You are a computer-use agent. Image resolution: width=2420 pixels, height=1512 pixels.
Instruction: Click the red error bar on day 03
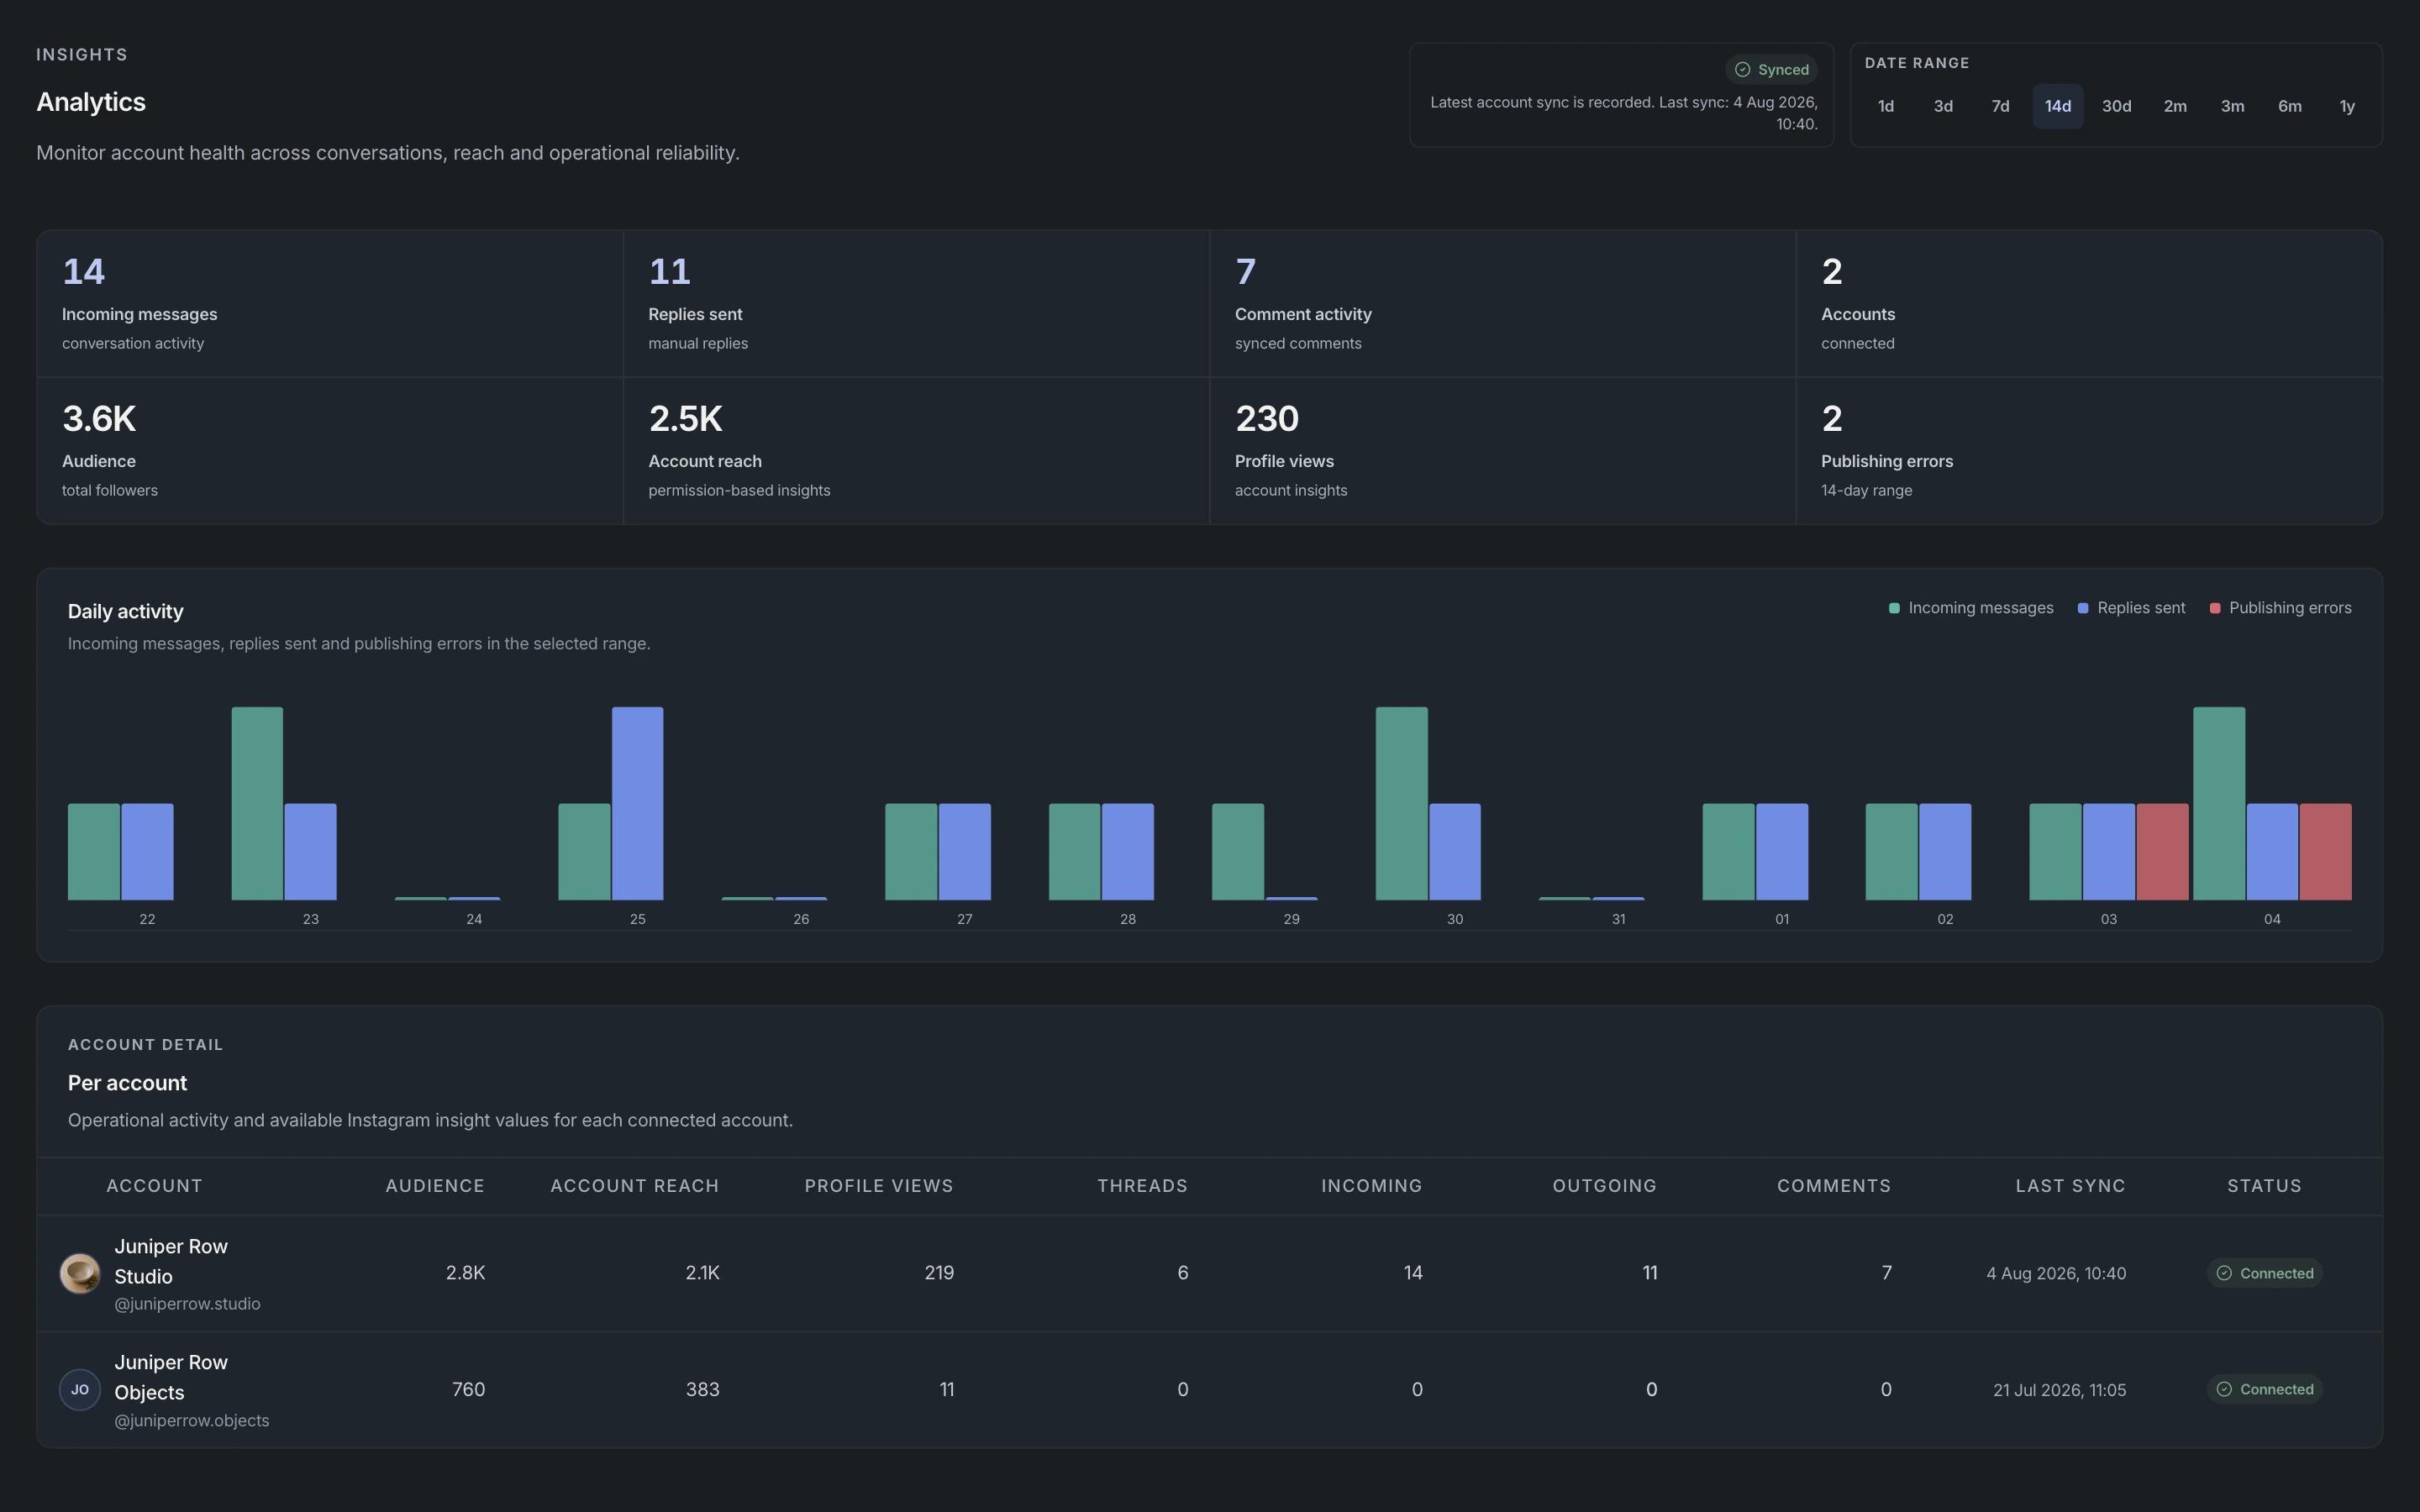pos(2162,852)
